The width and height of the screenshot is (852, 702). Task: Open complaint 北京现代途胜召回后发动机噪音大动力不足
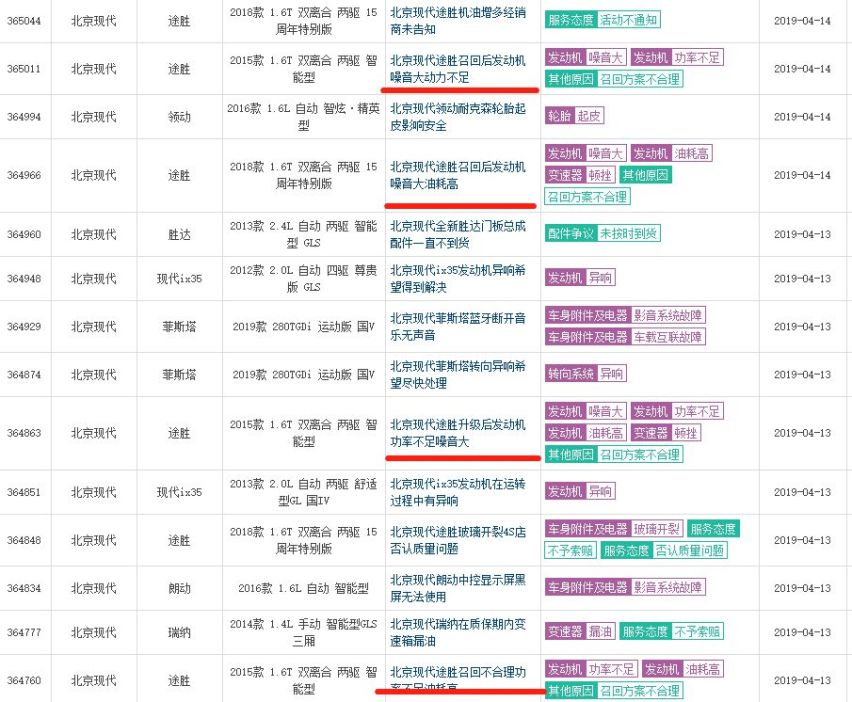point(458,68)
